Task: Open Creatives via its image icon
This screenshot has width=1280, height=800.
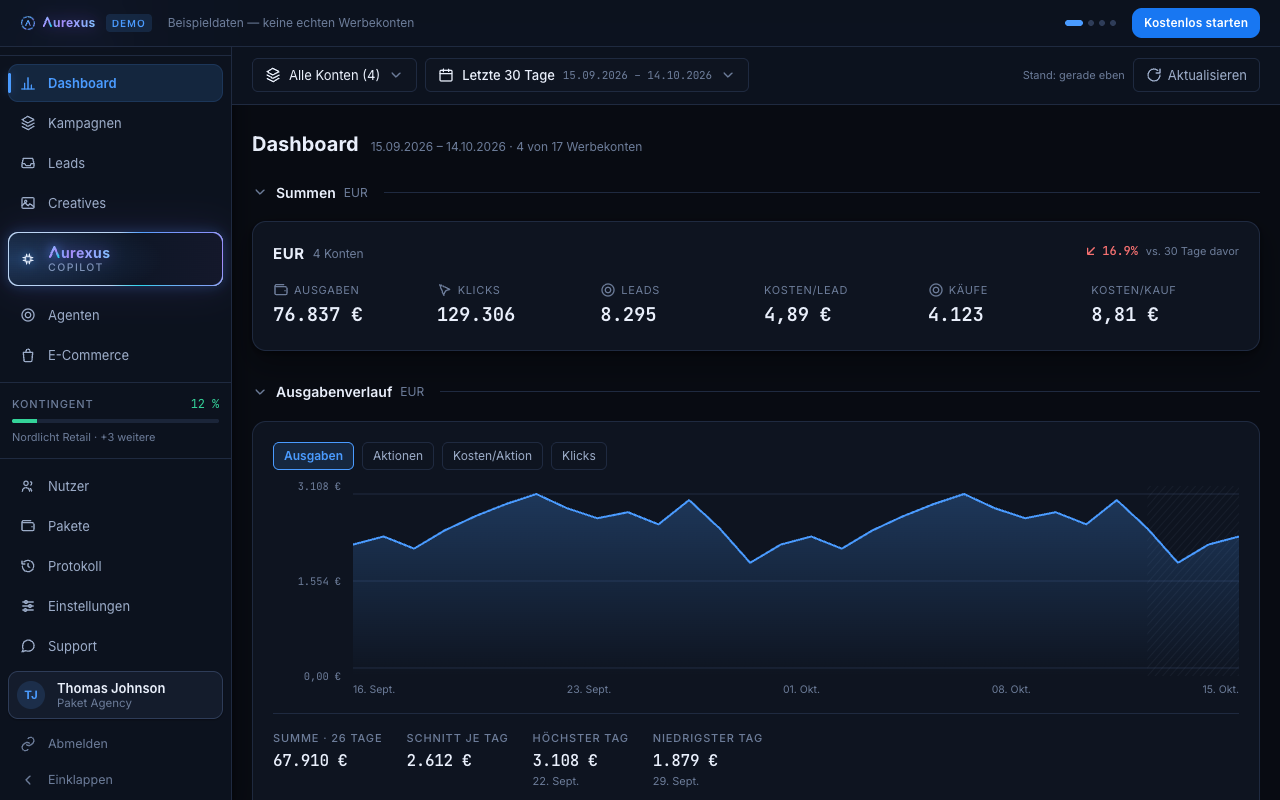Action: click(x=28, y=203)
